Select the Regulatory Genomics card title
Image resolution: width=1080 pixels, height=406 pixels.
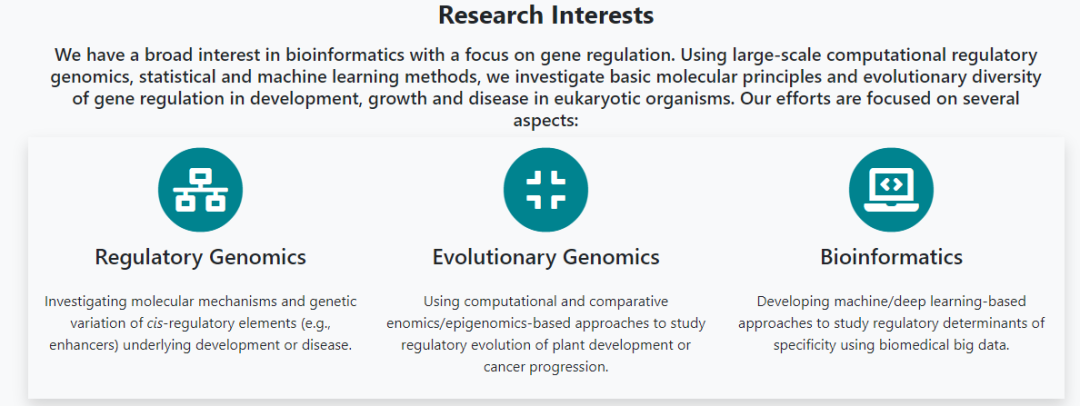tap(200, 257)
